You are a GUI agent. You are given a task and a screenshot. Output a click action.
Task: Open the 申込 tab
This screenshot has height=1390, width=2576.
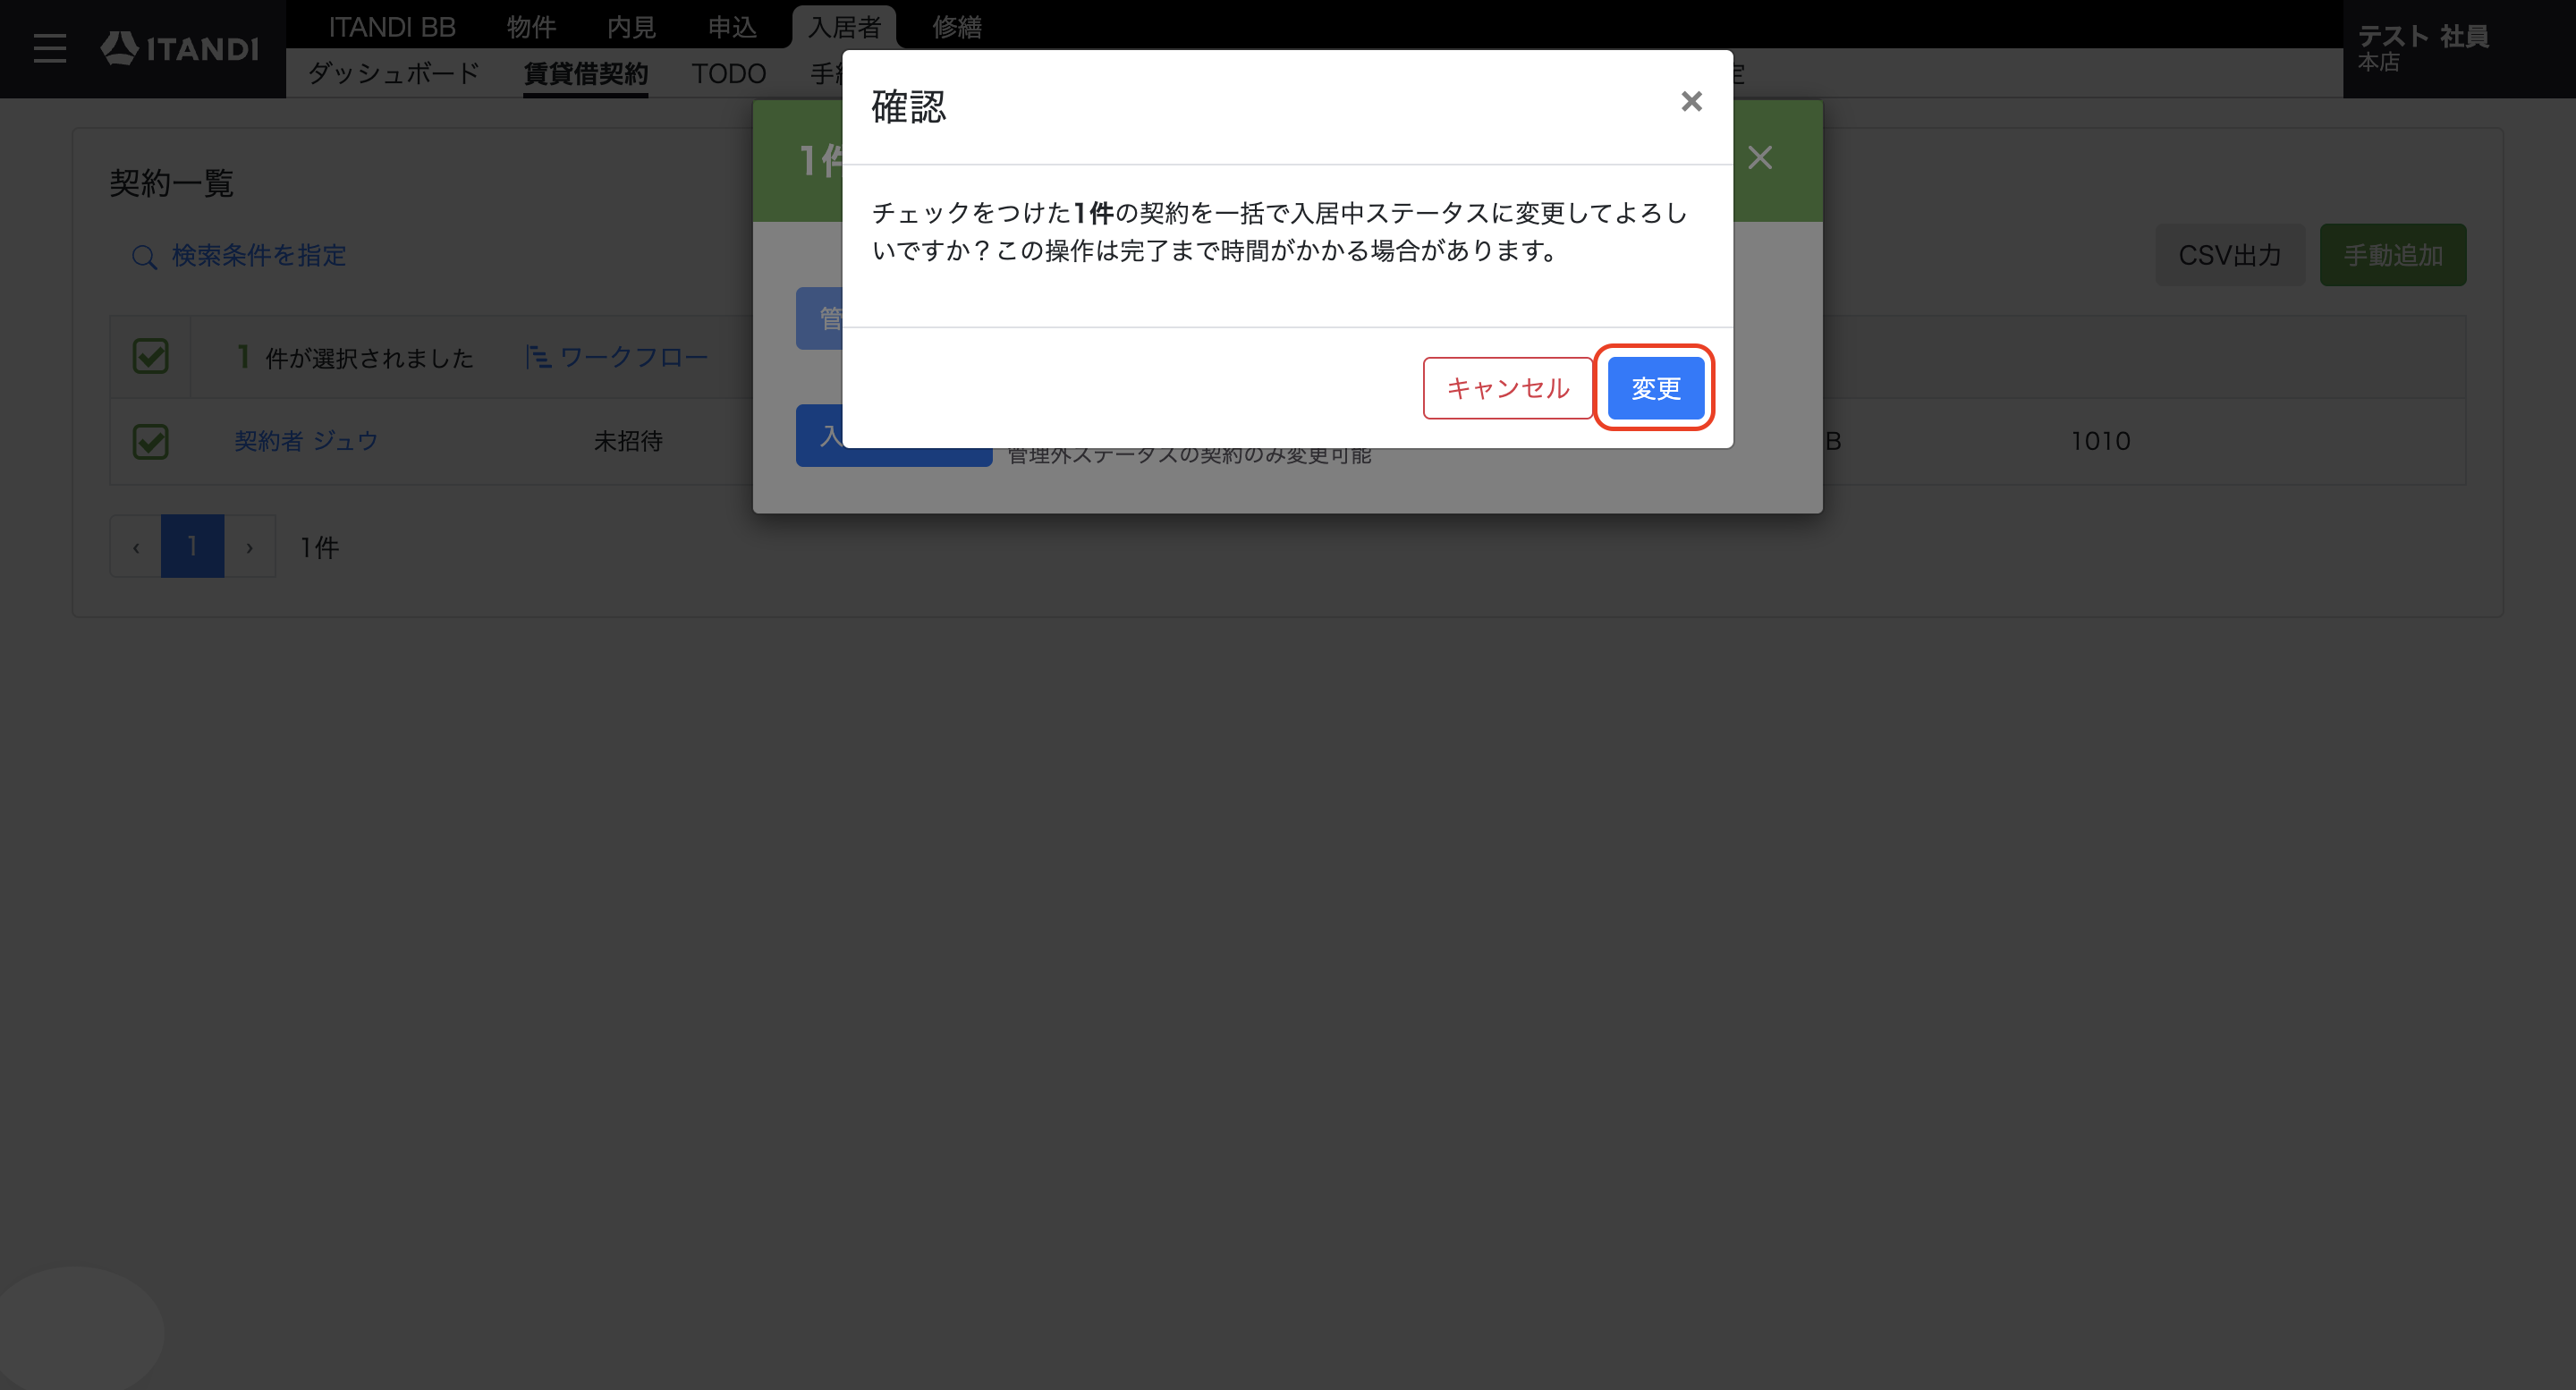[x=732, y=27]
